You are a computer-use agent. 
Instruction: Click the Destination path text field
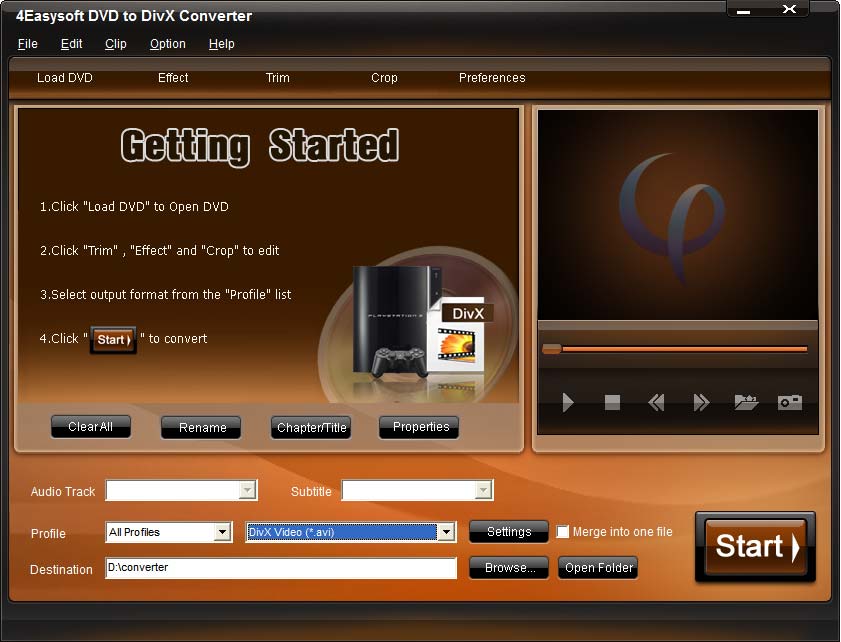point(280,568)
